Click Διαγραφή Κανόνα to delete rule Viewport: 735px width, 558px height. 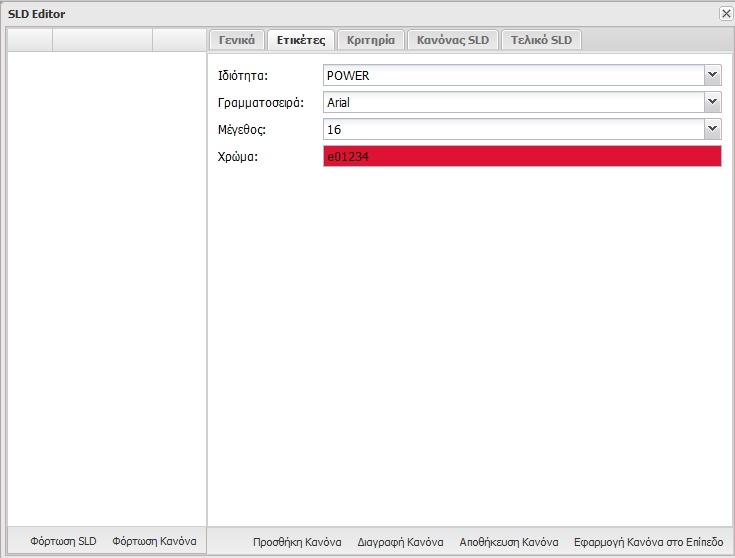pyautogui.click(x=400, y=542)
